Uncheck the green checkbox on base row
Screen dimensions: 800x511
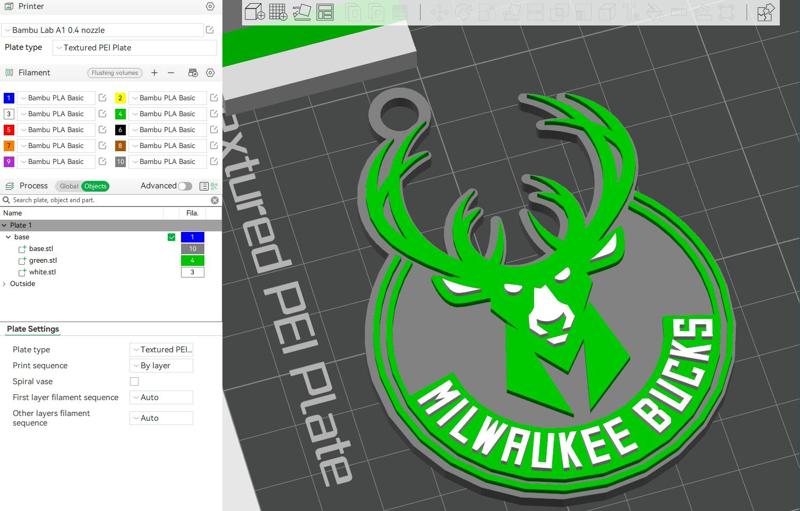pos(171,237)
